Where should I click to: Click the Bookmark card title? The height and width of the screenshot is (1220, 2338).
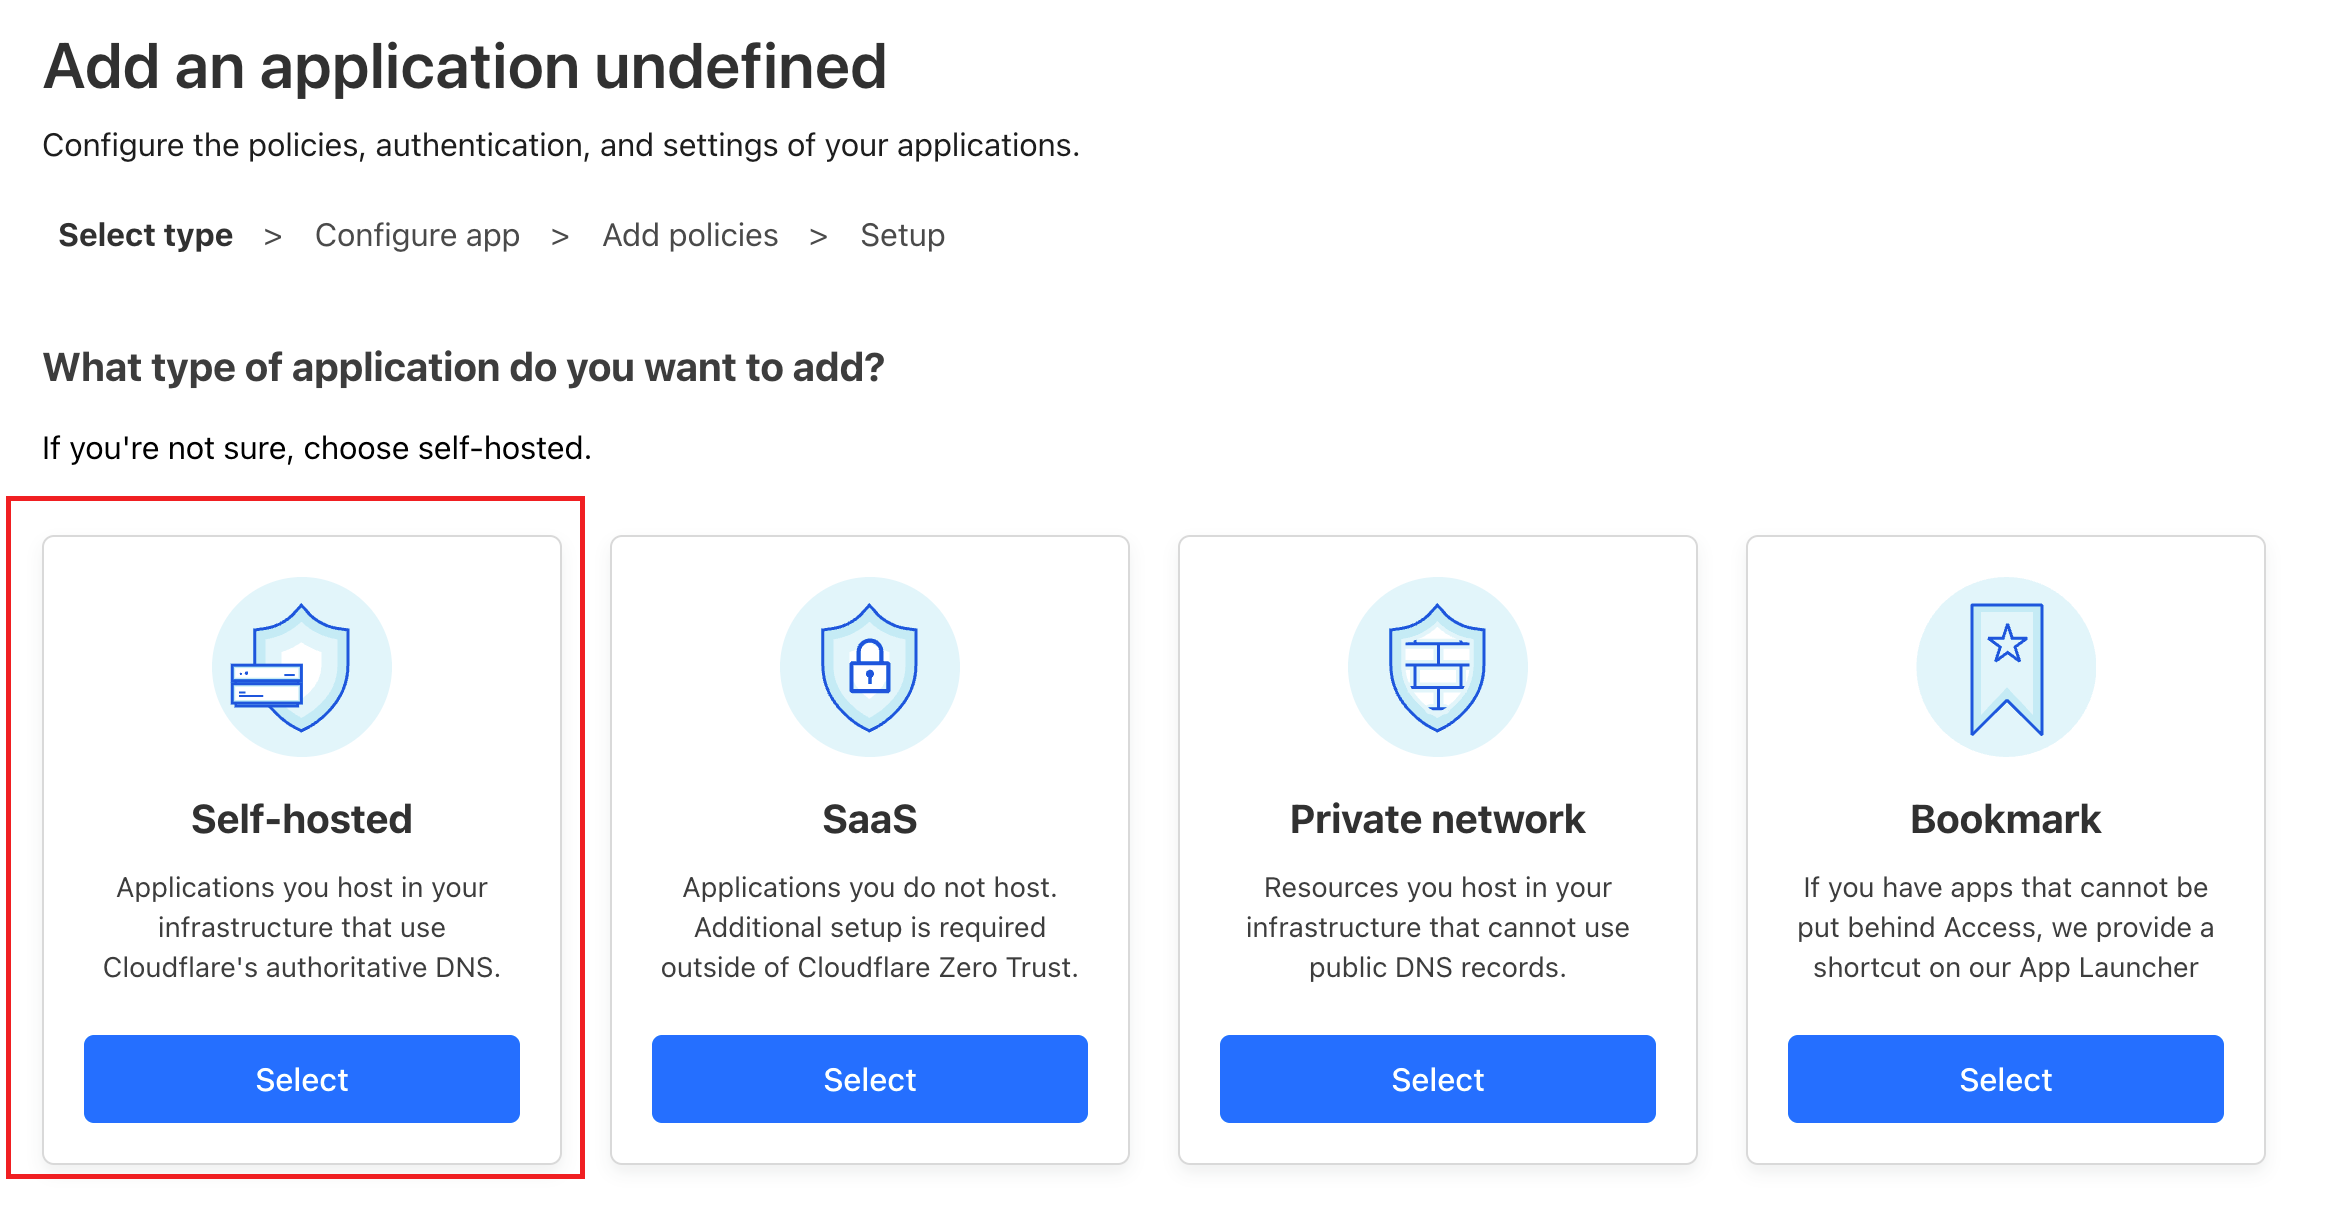[2005, 819]
